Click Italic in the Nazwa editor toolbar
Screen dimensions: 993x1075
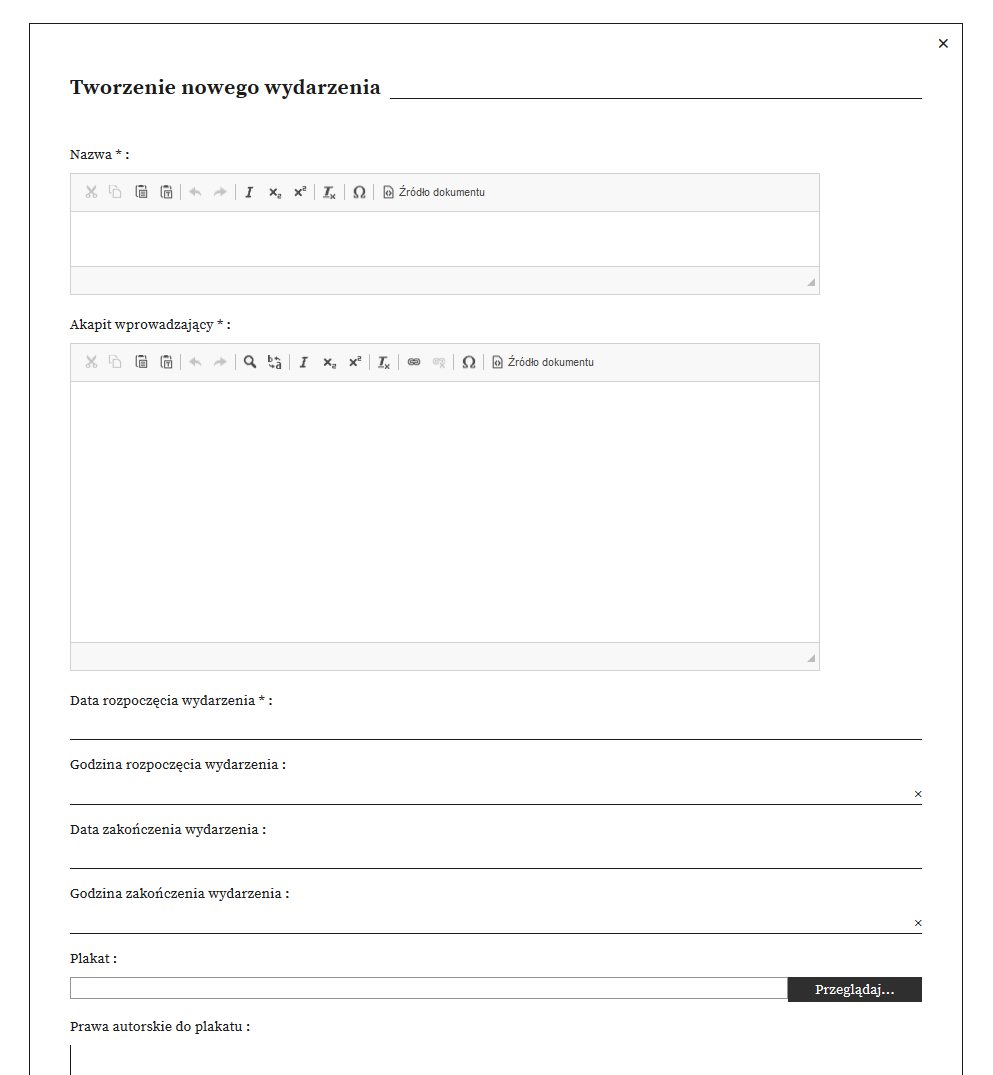coord(249,192)
